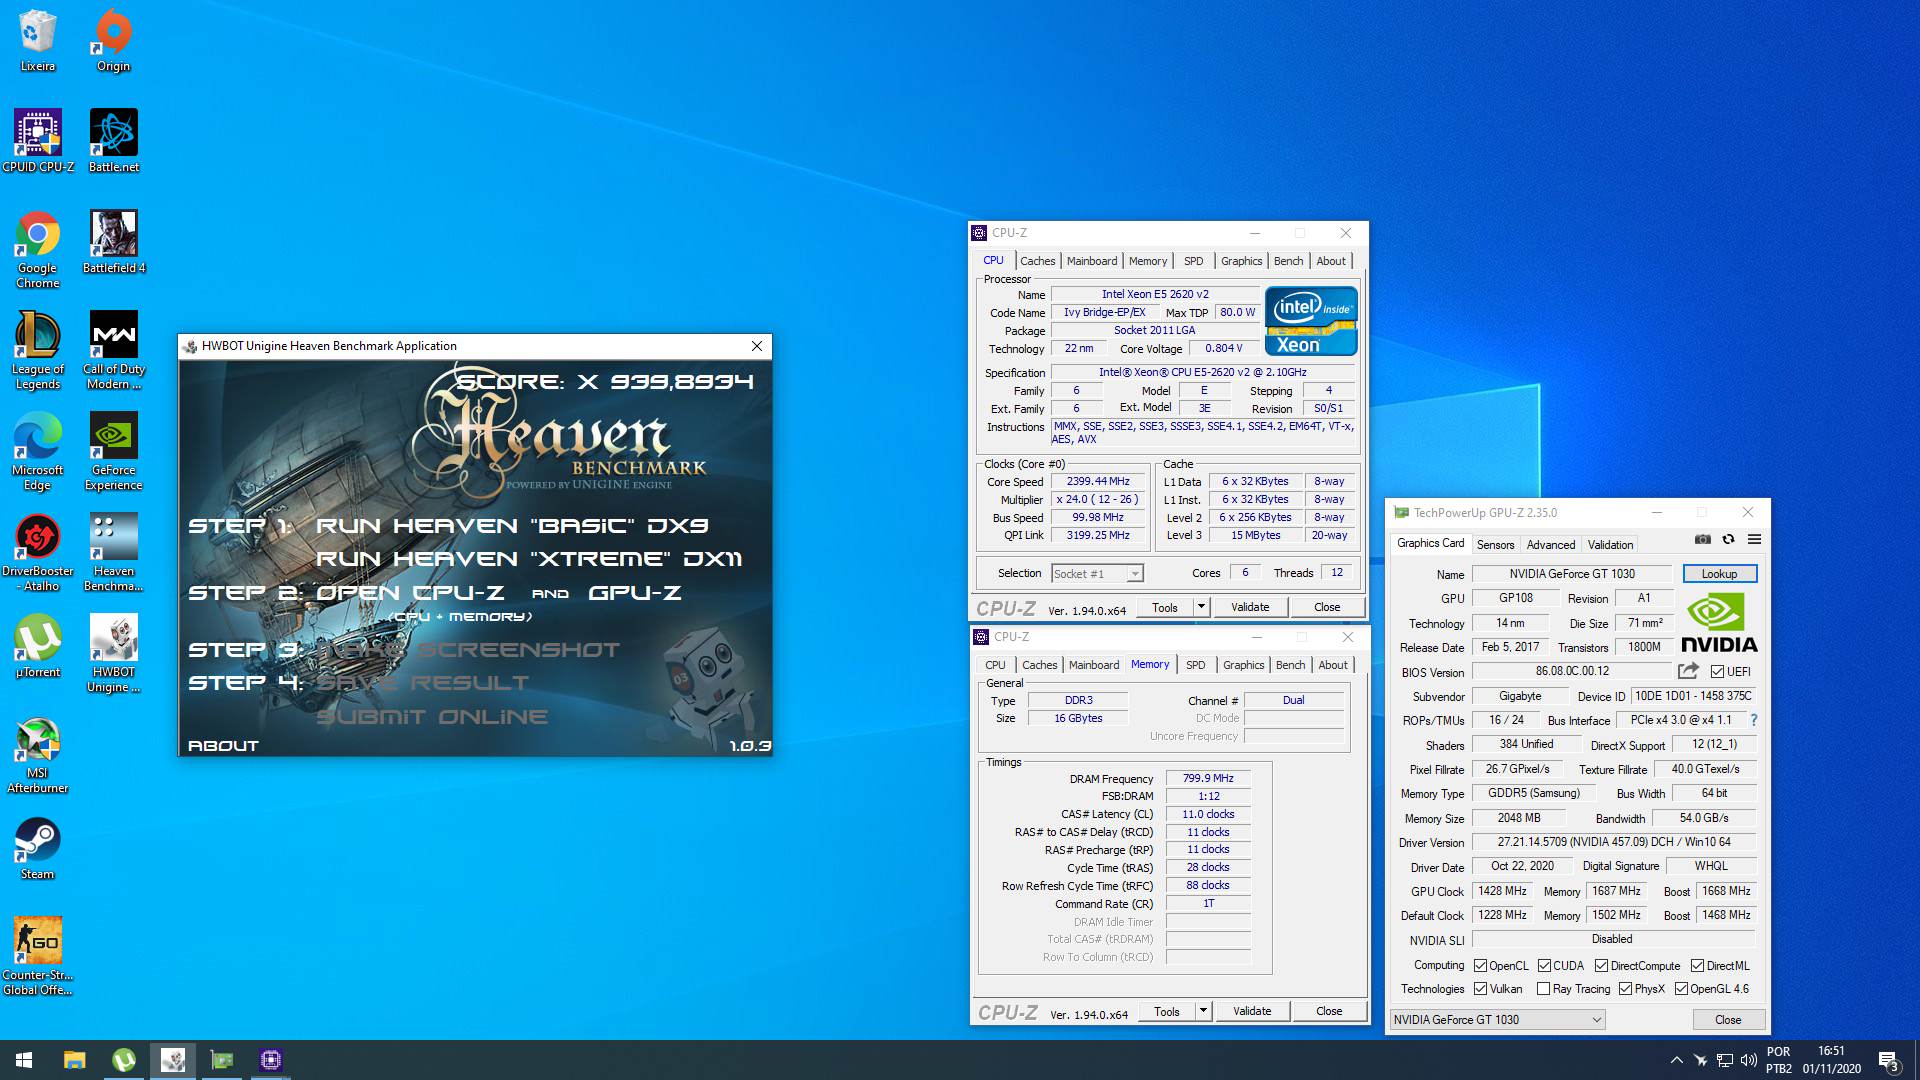The width and height of the screenshot is (1920, 1080).
Task: Switch to the Caches tab in upper CPU-Z
Action: click(x=1037, y=261)
